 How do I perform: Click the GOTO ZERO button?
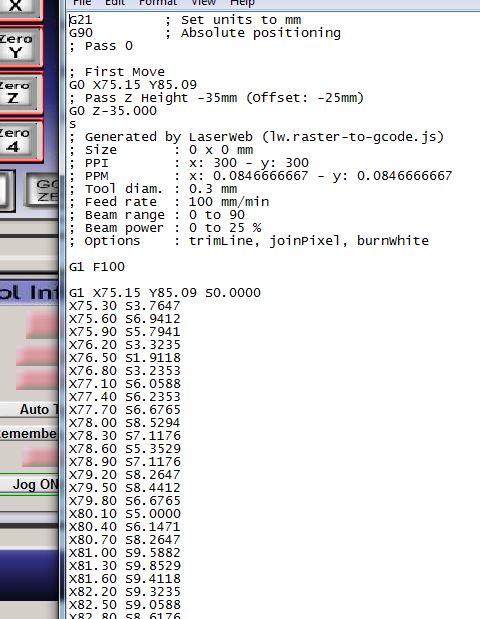43,190
